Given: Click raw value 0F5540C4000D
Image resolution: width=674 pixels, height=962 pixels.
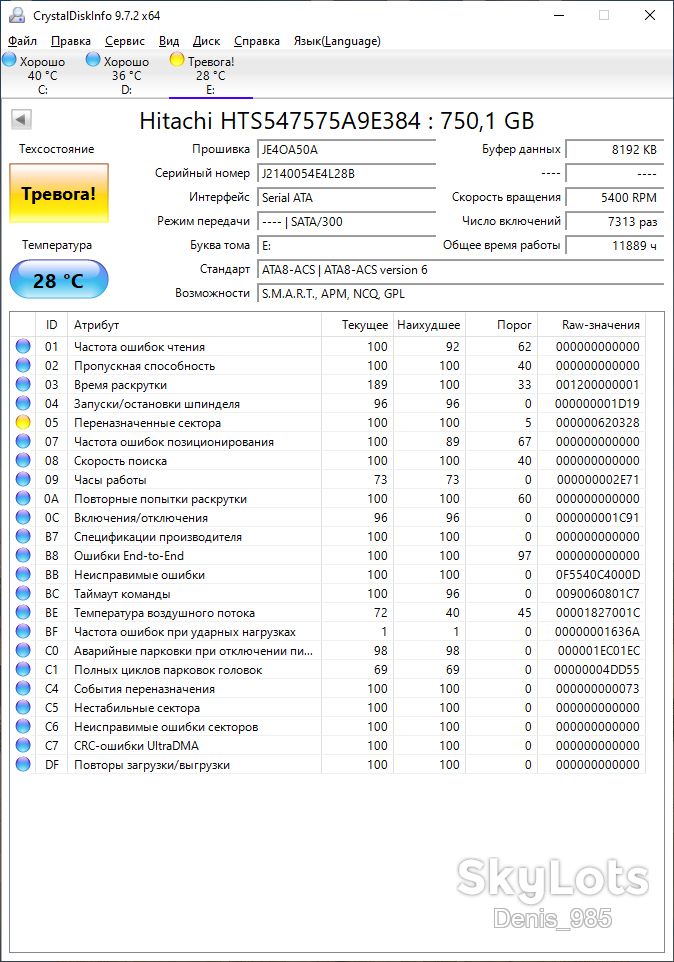Looking at the screenshot, I should coord(597,575).
